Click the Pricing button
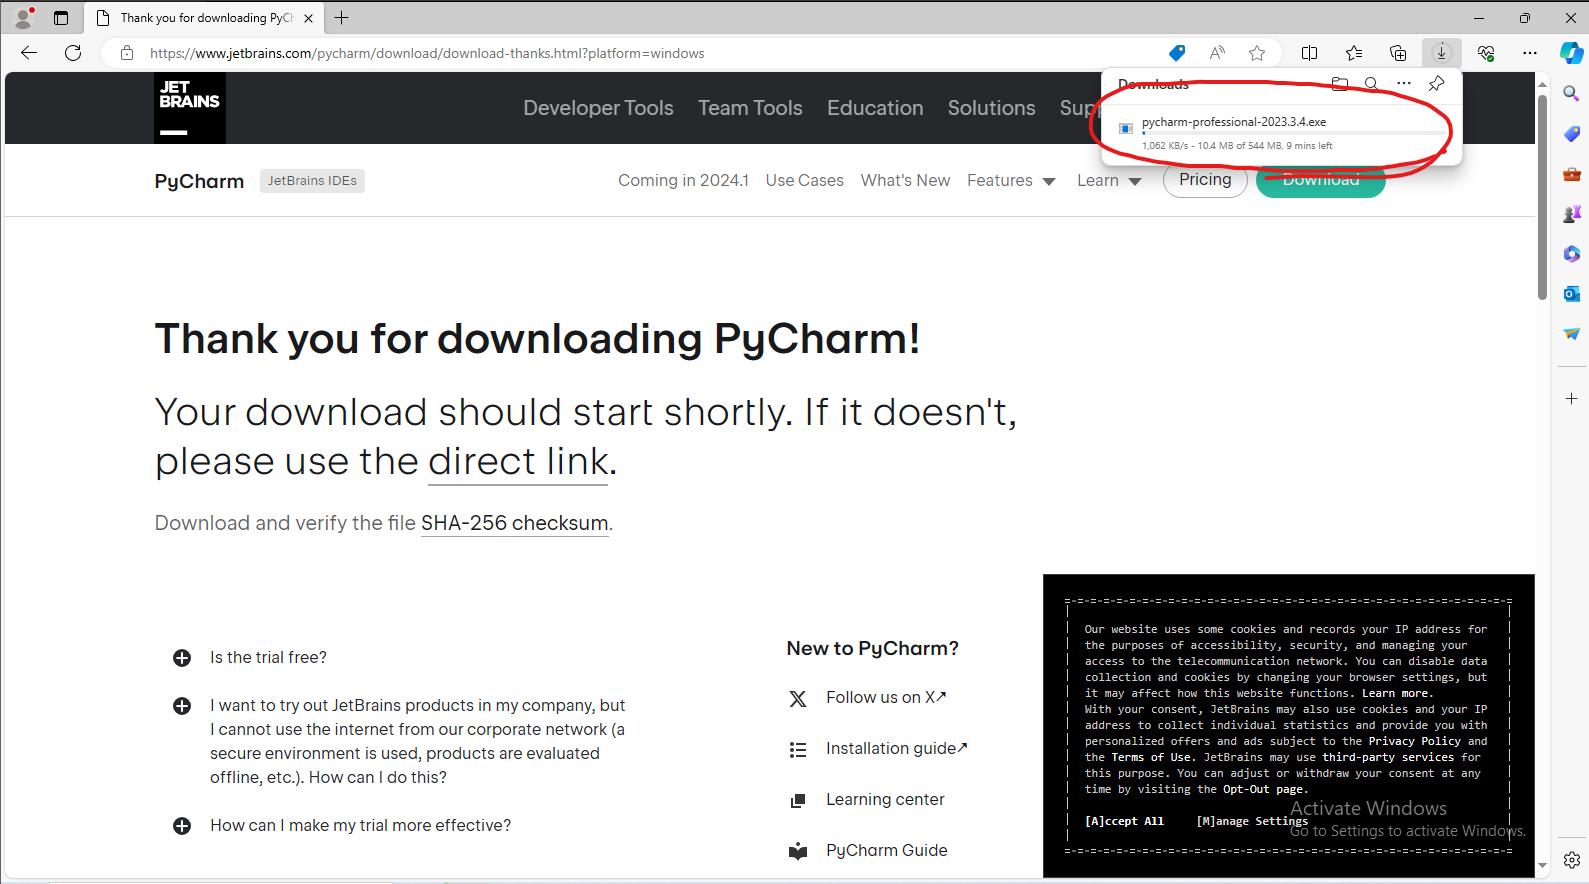 tap(1205, 180)
